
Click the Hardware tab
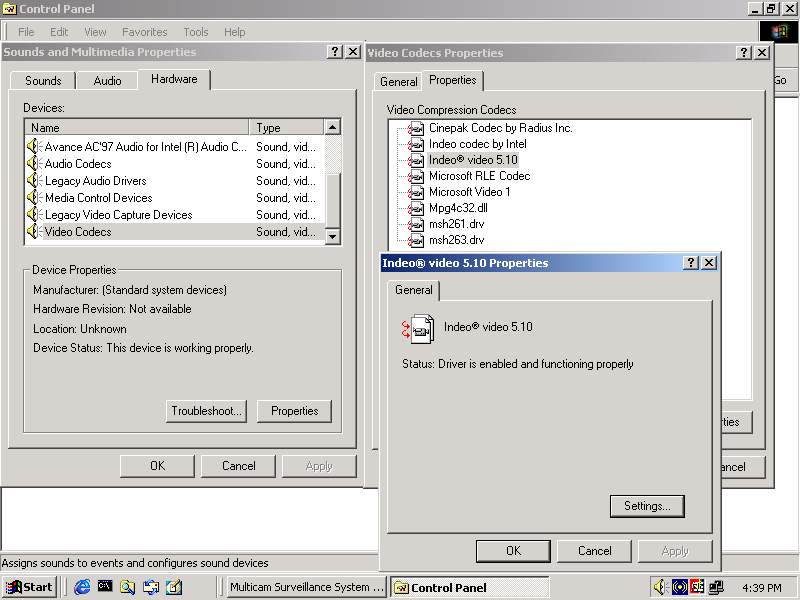[x=174, y=79]
